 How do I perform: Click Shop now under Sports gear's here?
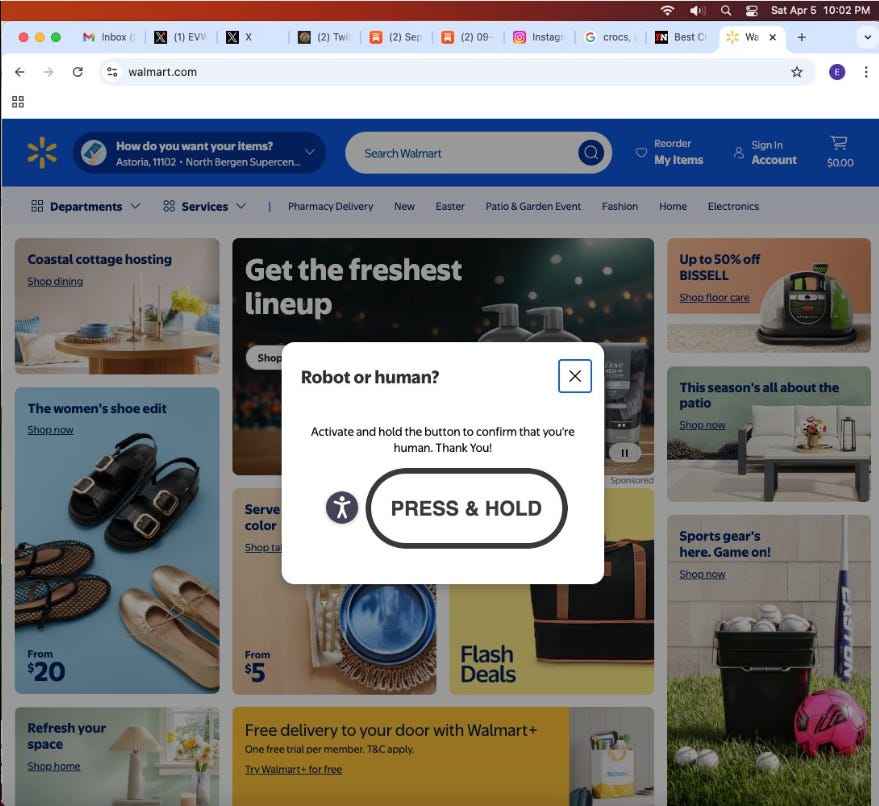tap(702, 575)
